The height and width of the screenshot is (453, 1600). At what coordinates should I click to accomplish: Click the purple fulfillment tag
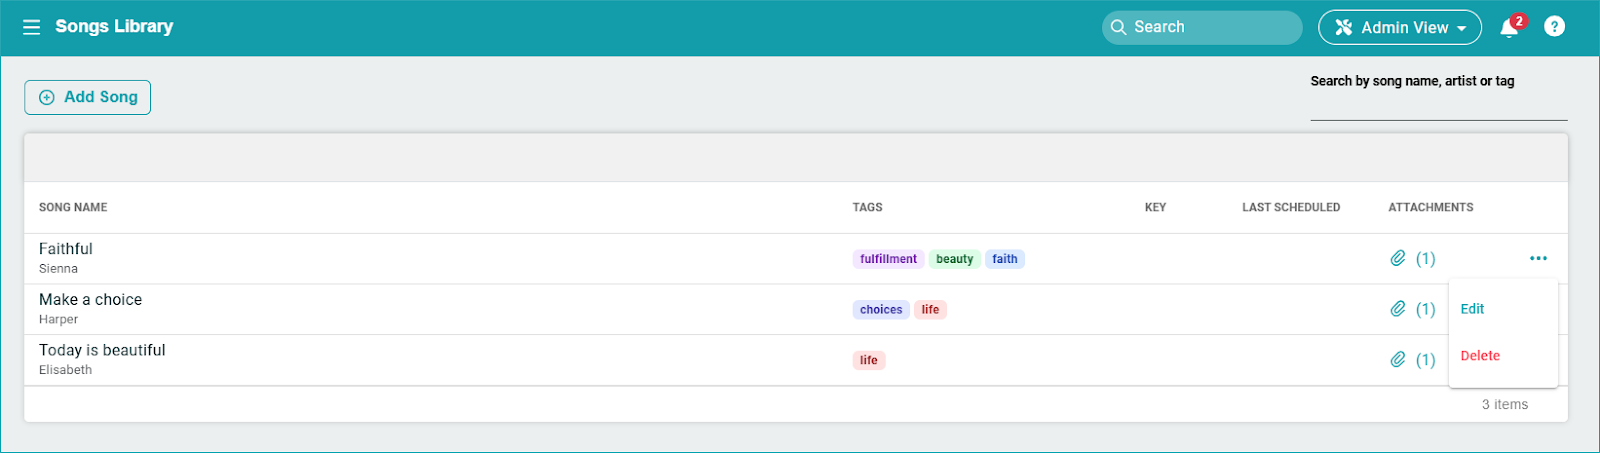(x=888, y=259)
